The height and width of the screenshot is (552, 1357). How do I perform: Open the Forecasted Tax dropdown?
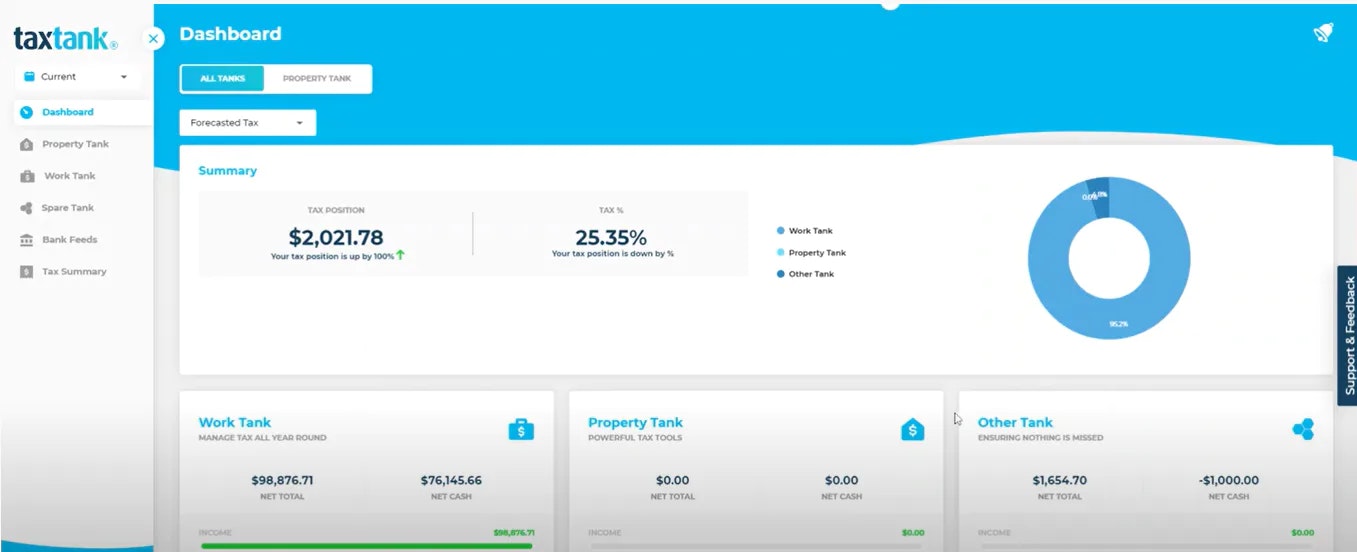(x=248, y=123)
